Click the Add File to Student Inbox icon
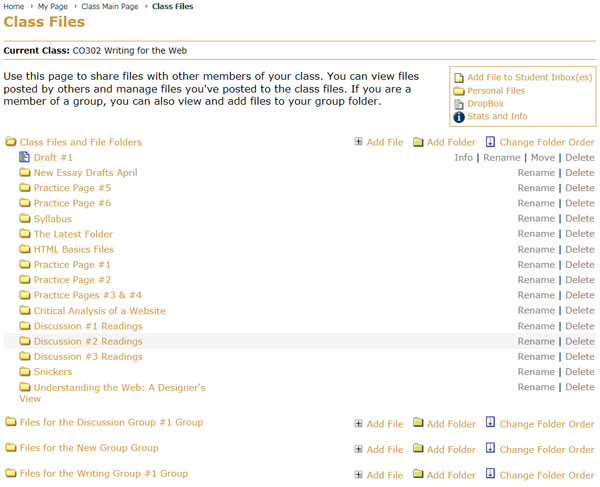This screenshot has width=600, height=487. click(459, 78)
